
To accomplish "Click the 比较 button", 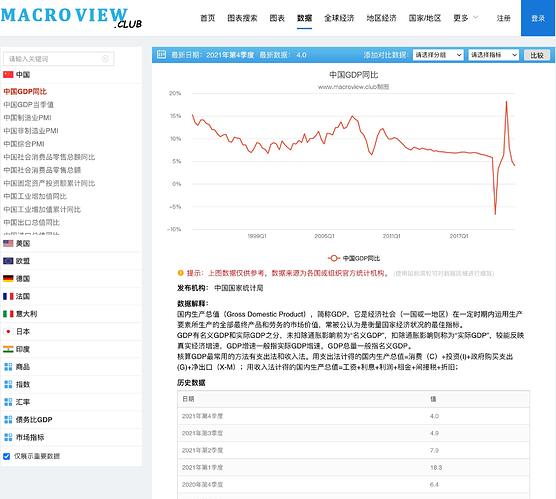I will [x=537, y=55].
